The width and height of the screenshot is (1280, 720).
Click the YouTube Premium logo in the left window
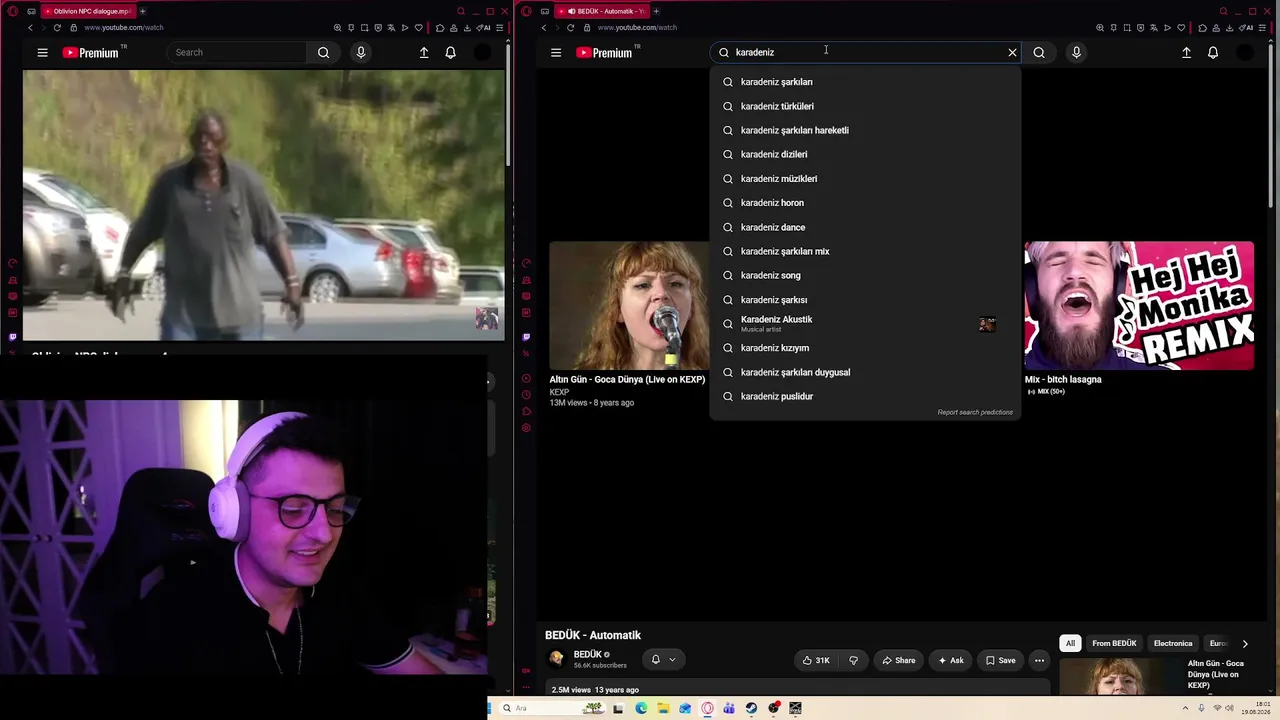(x=91, y=52)
